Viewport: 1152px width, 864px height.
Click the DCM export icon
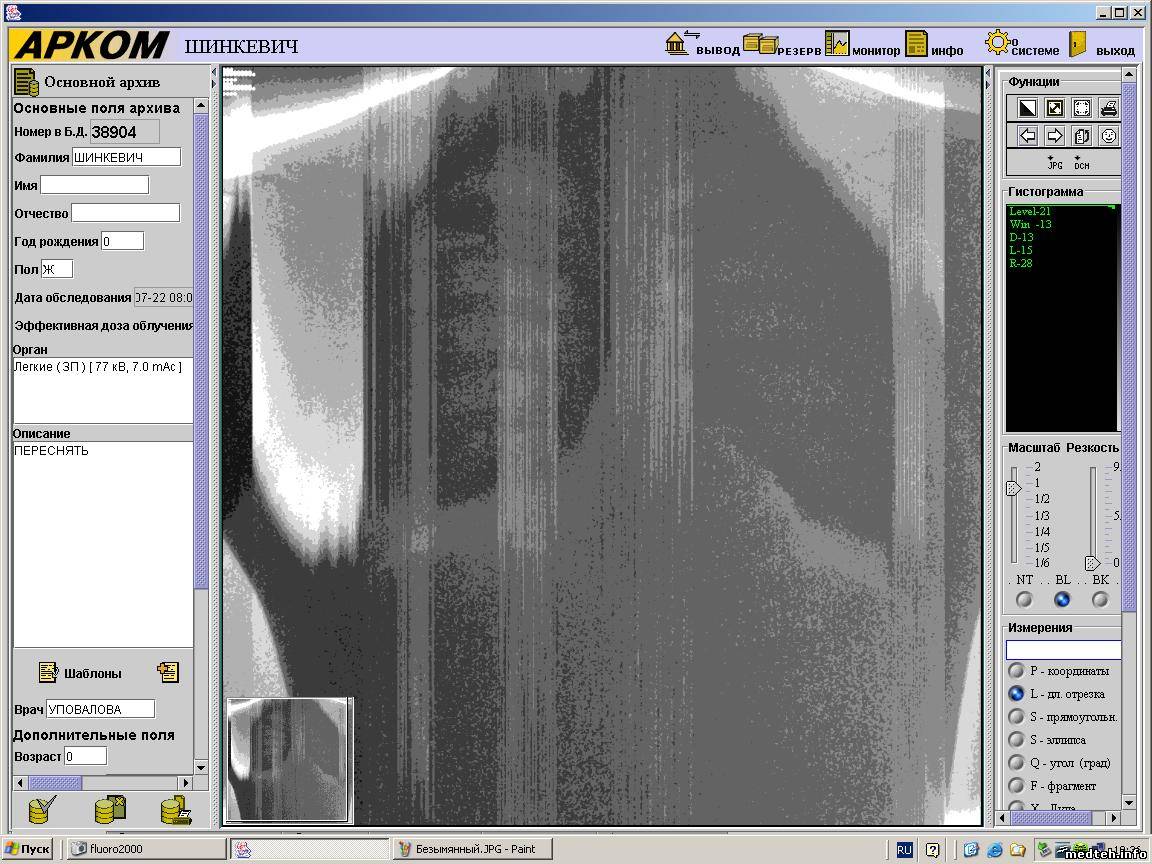[1081, 163]
